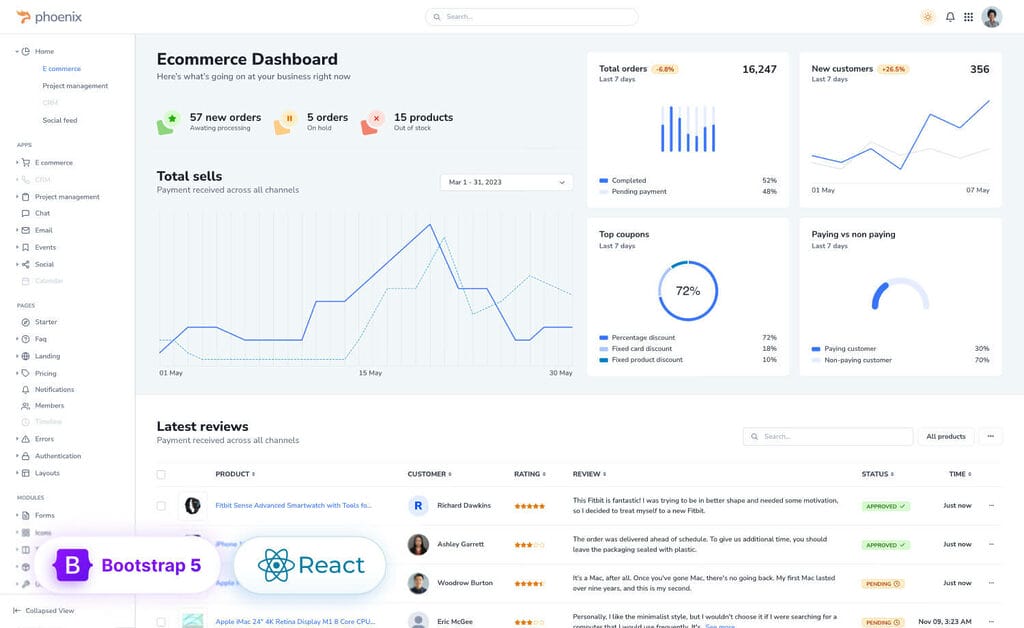Click the Latest reviews search field

pos(828,437)
